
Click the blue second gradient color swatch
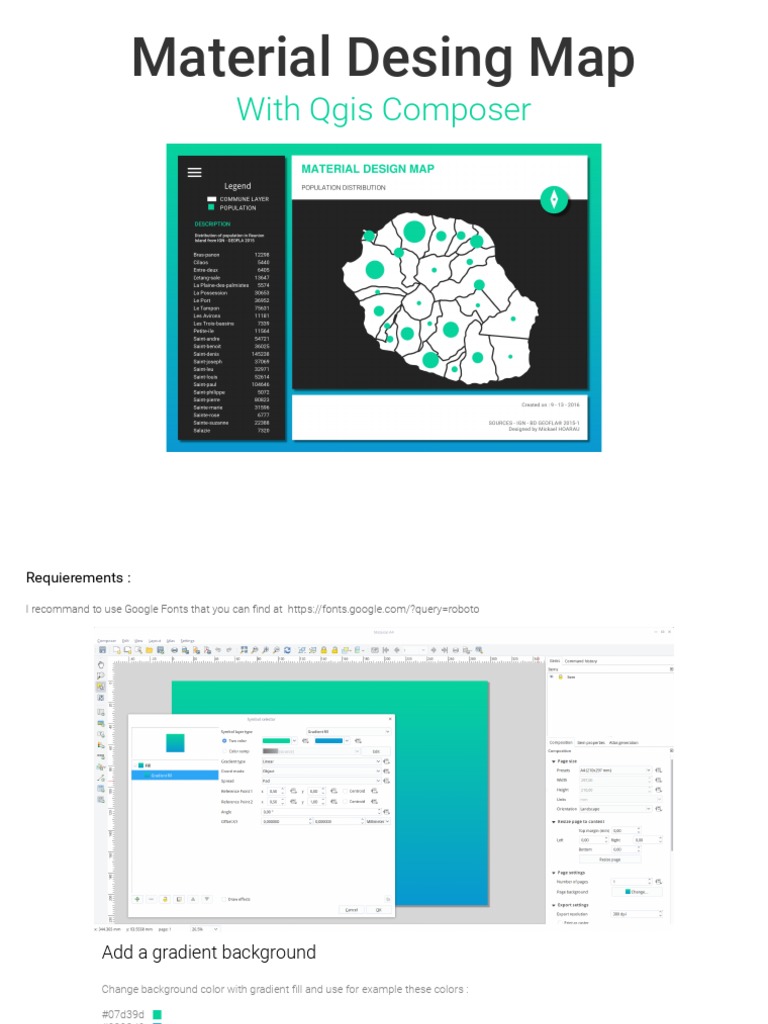[x=329, y=741]
